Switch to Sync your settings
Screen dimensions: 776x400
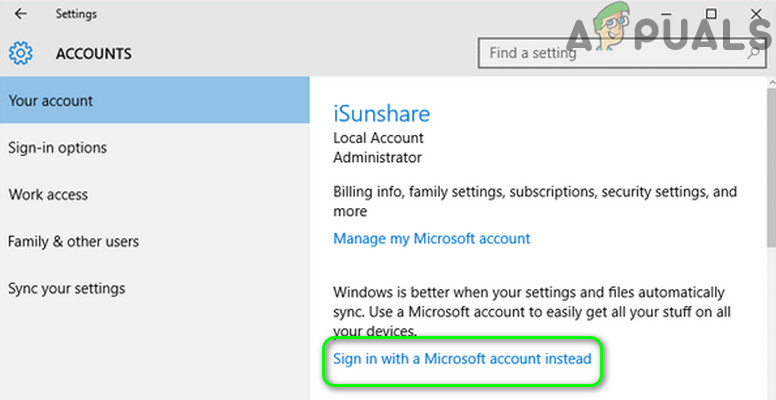point(67,289)
